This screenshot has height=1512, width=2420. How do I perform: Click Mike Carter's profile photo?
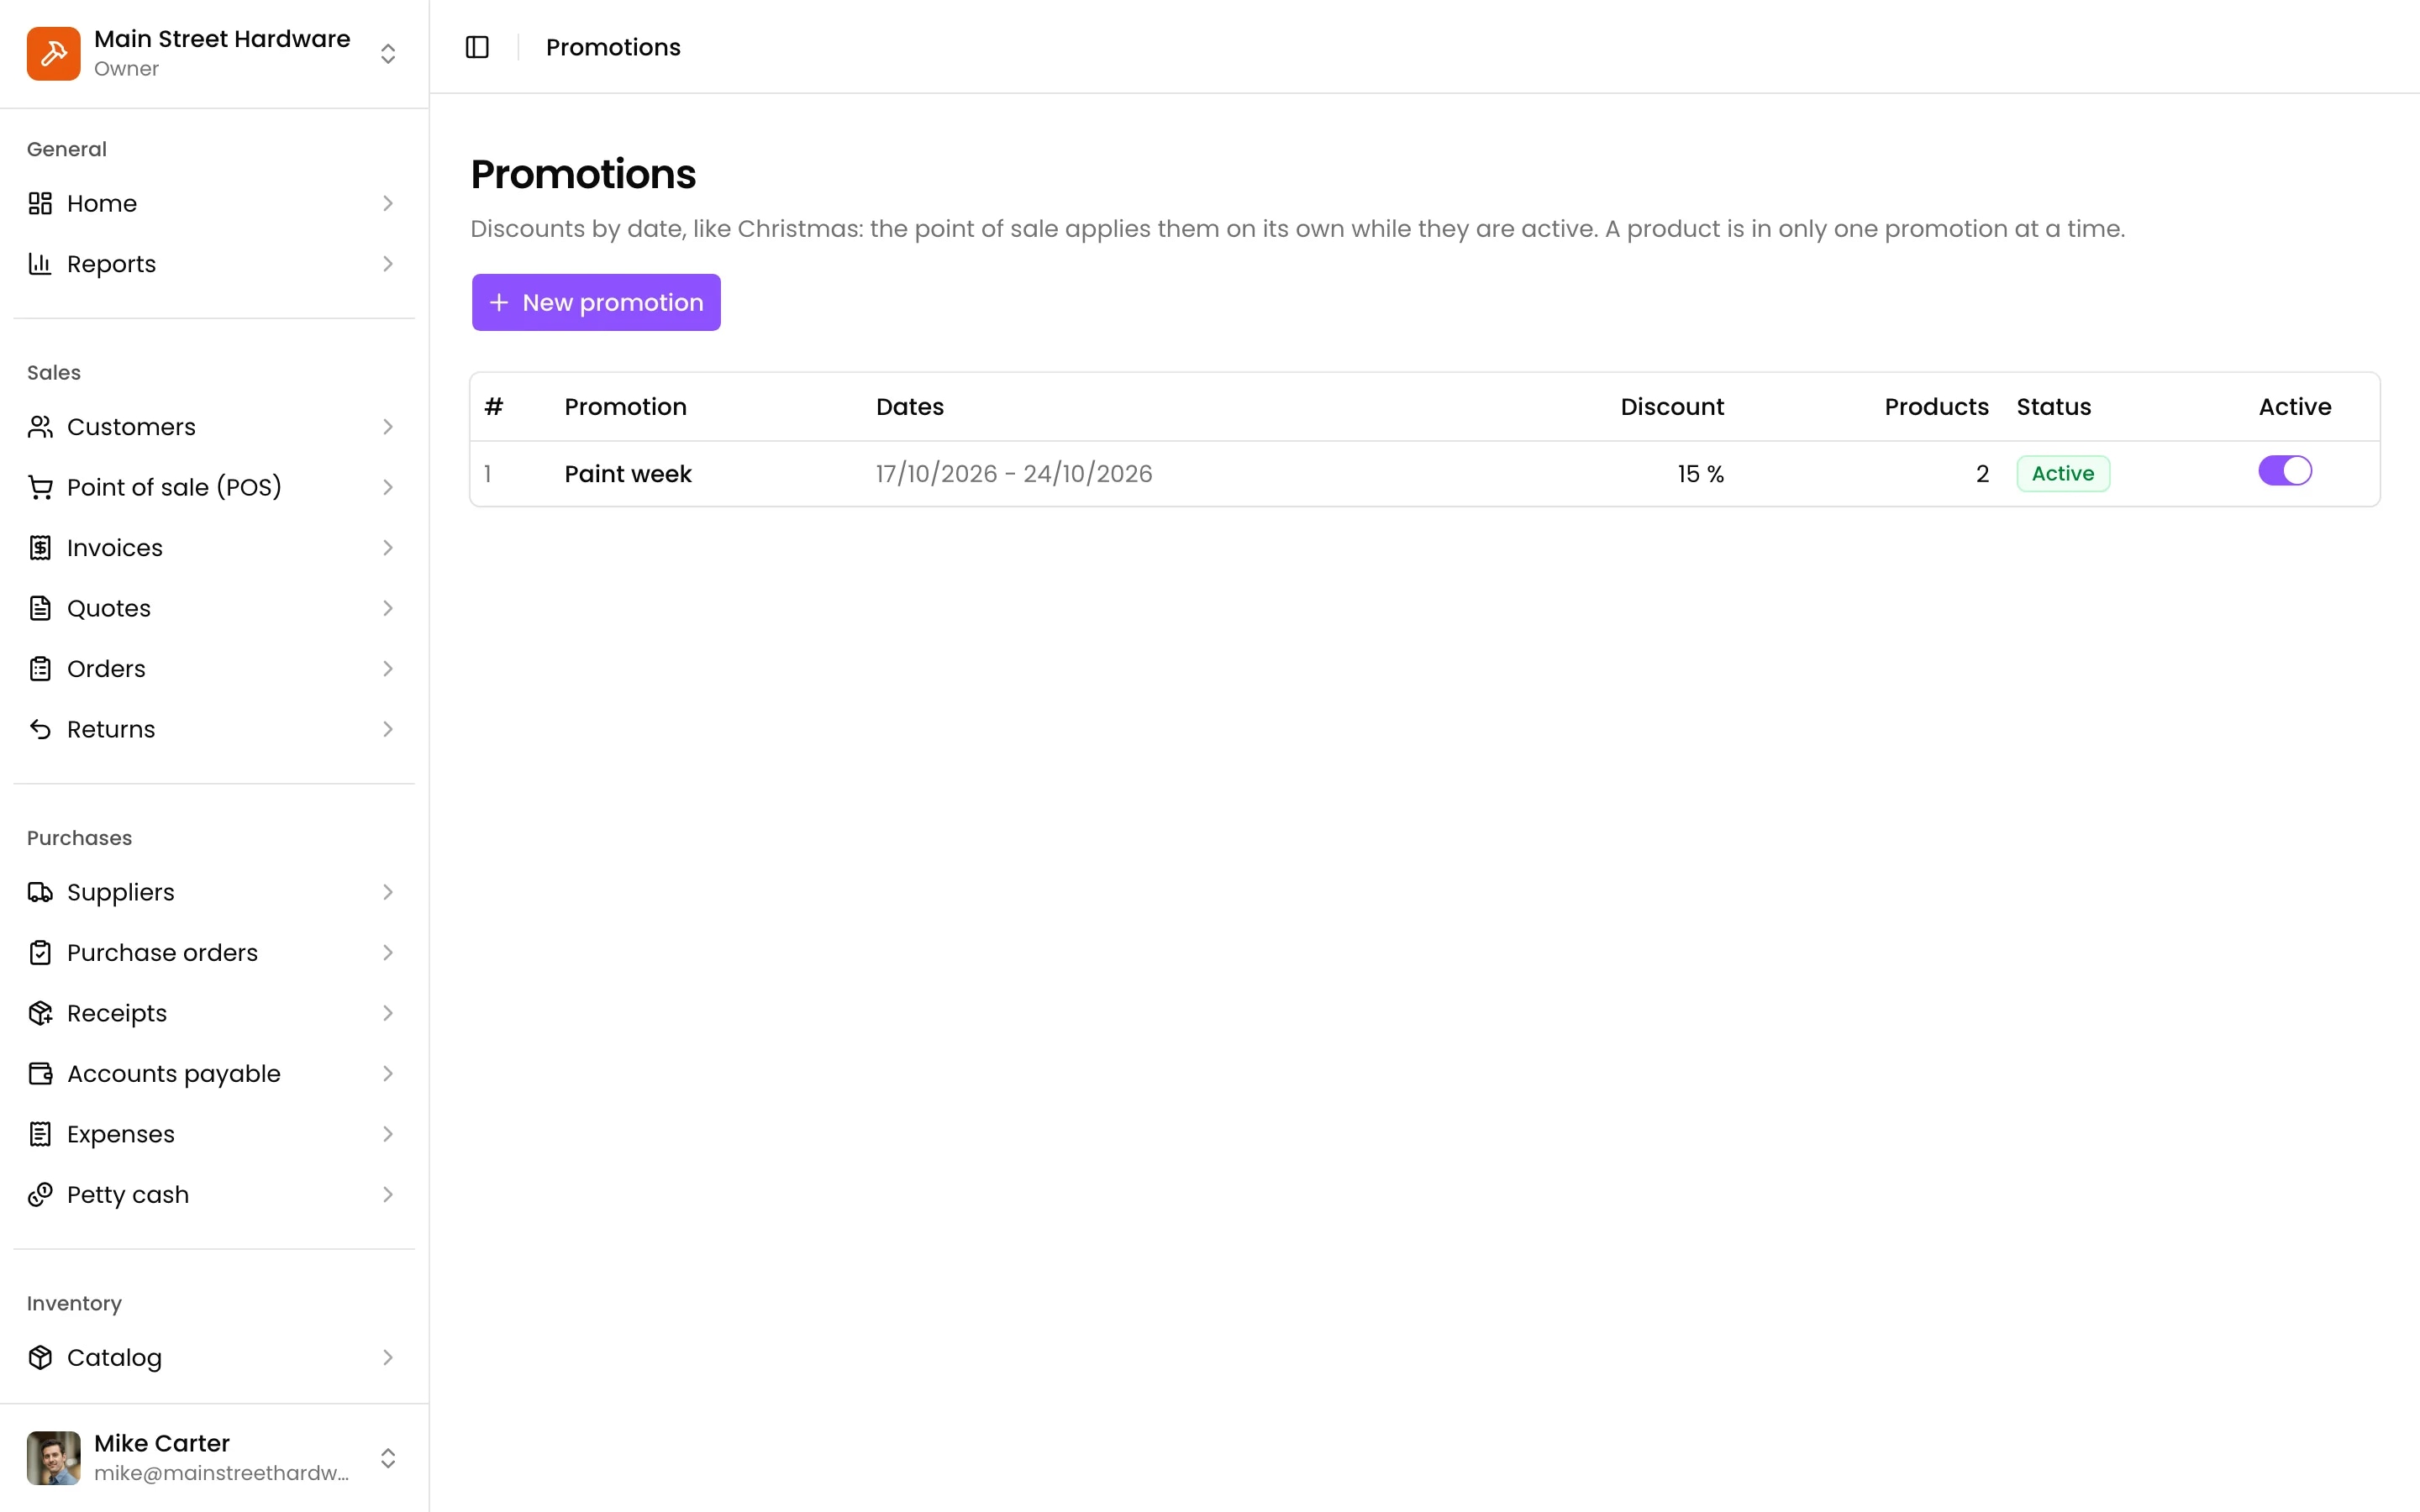coord(53,1458)
